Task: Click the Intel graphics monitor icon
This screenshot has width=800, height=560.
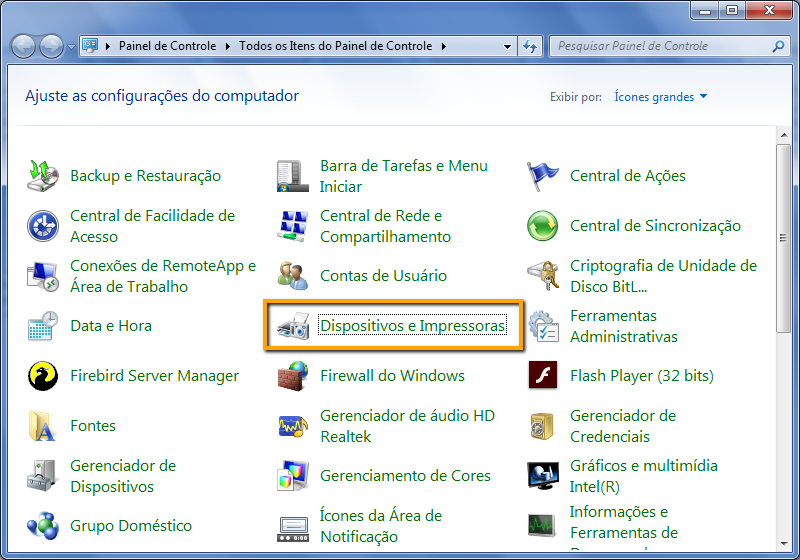Action: (x=542, y=476)
